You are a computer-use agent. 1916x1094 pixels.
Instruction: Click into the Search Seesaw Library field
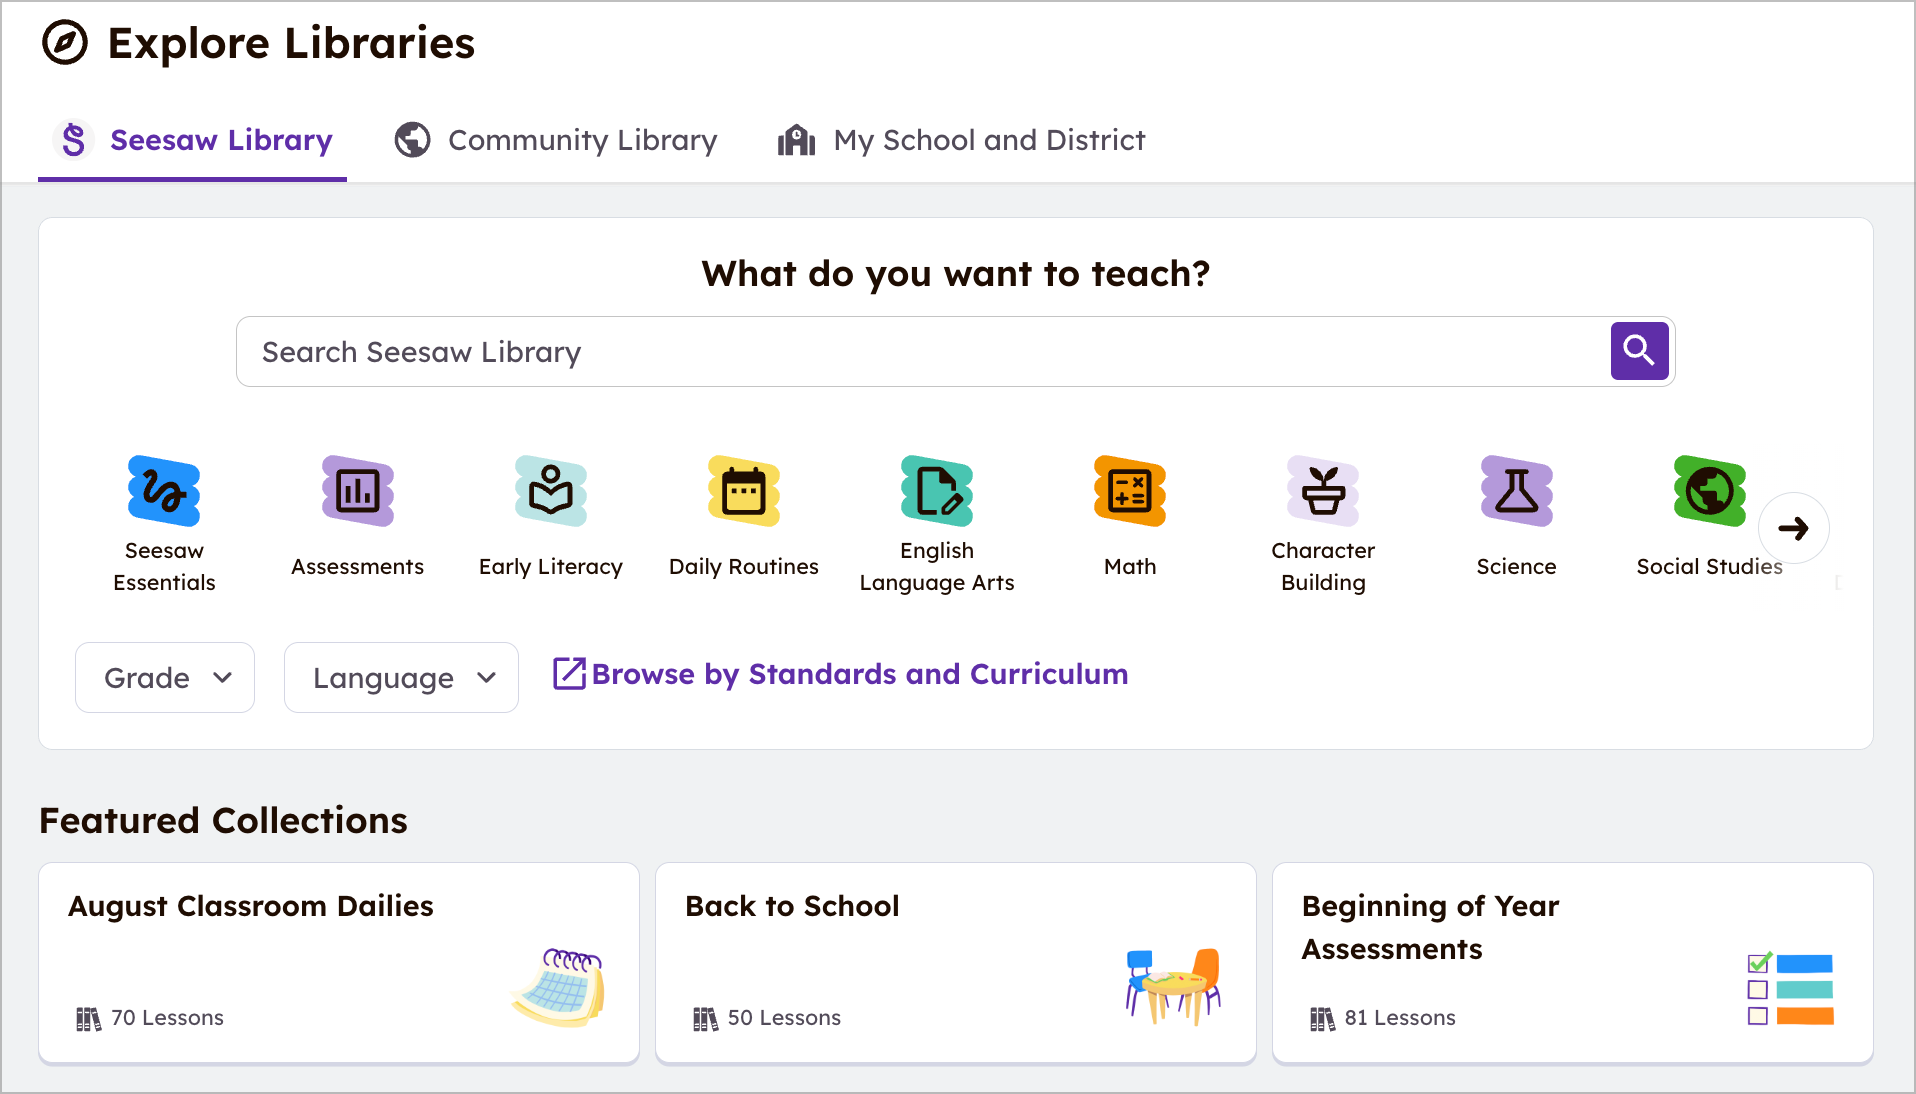pos(920,352)
